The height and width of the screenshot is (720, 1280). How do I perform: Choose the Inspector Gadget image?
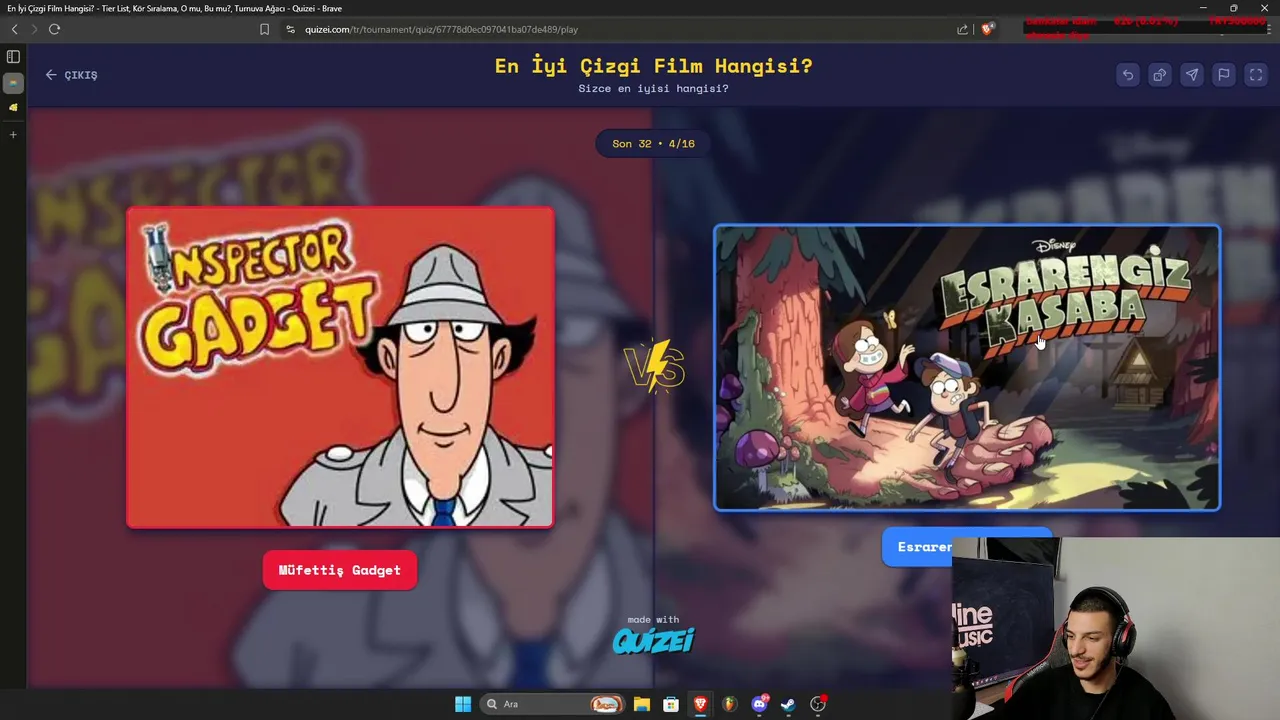(x=340, y=367)
